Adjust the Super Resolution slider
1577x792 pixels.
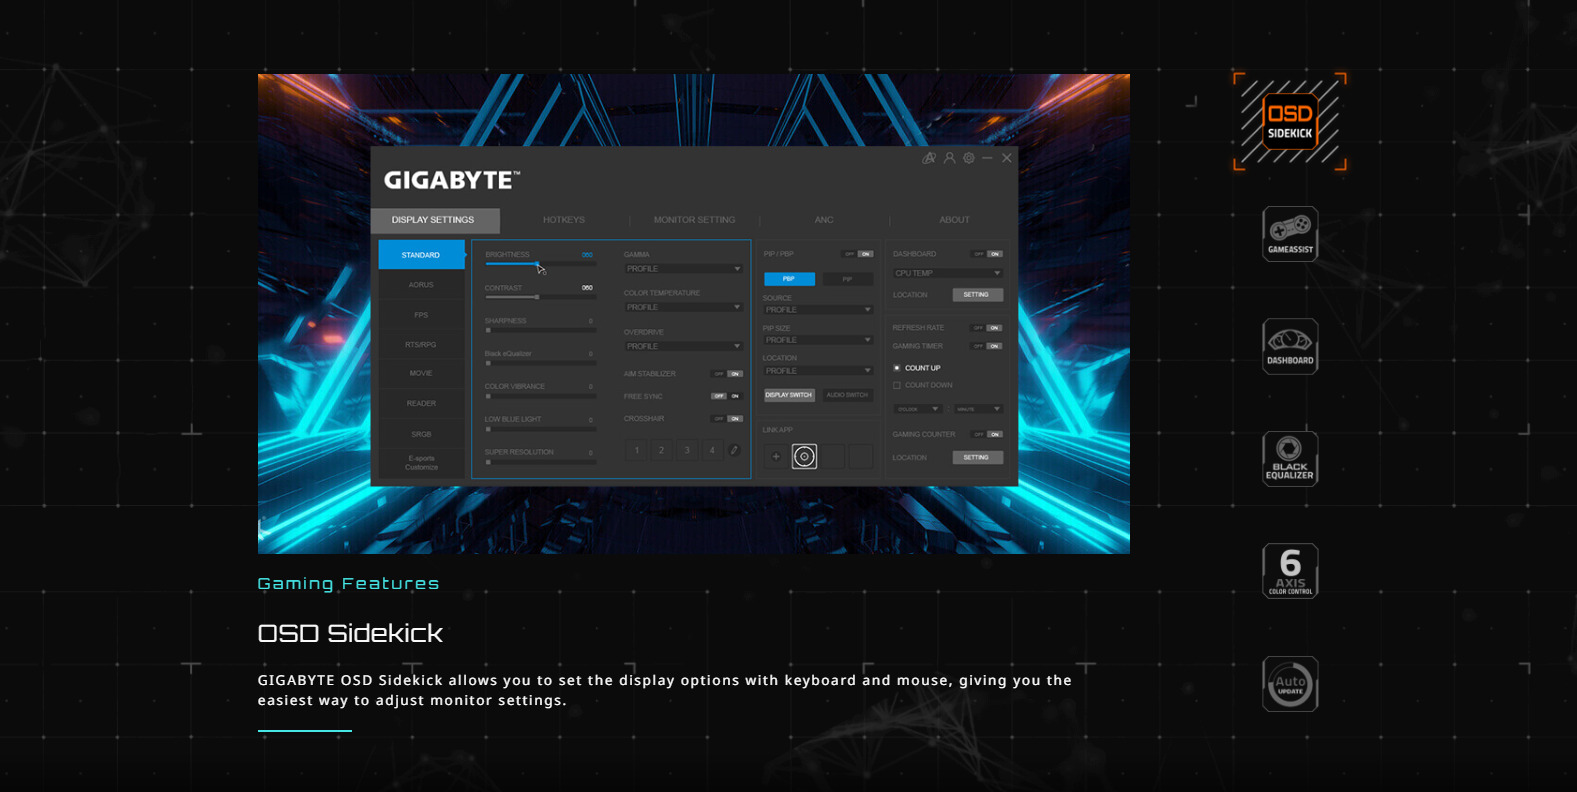(540, 462)
